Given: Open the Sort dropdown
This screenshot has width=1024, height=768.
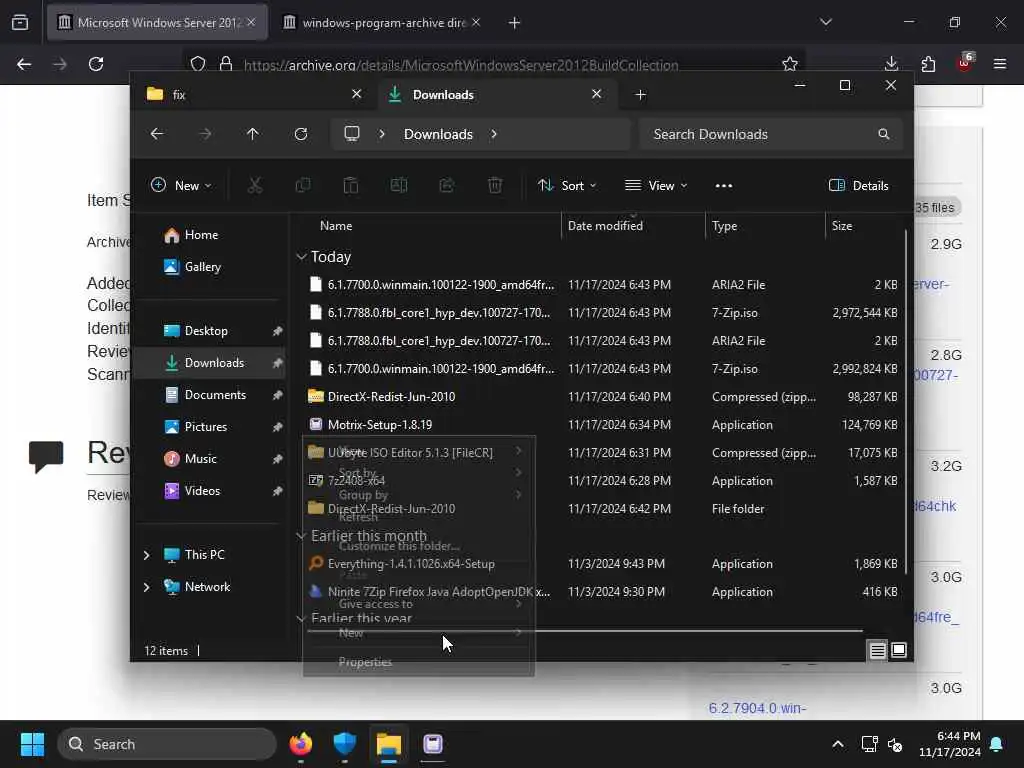Looking at the screenshot, I should [567, 185].
